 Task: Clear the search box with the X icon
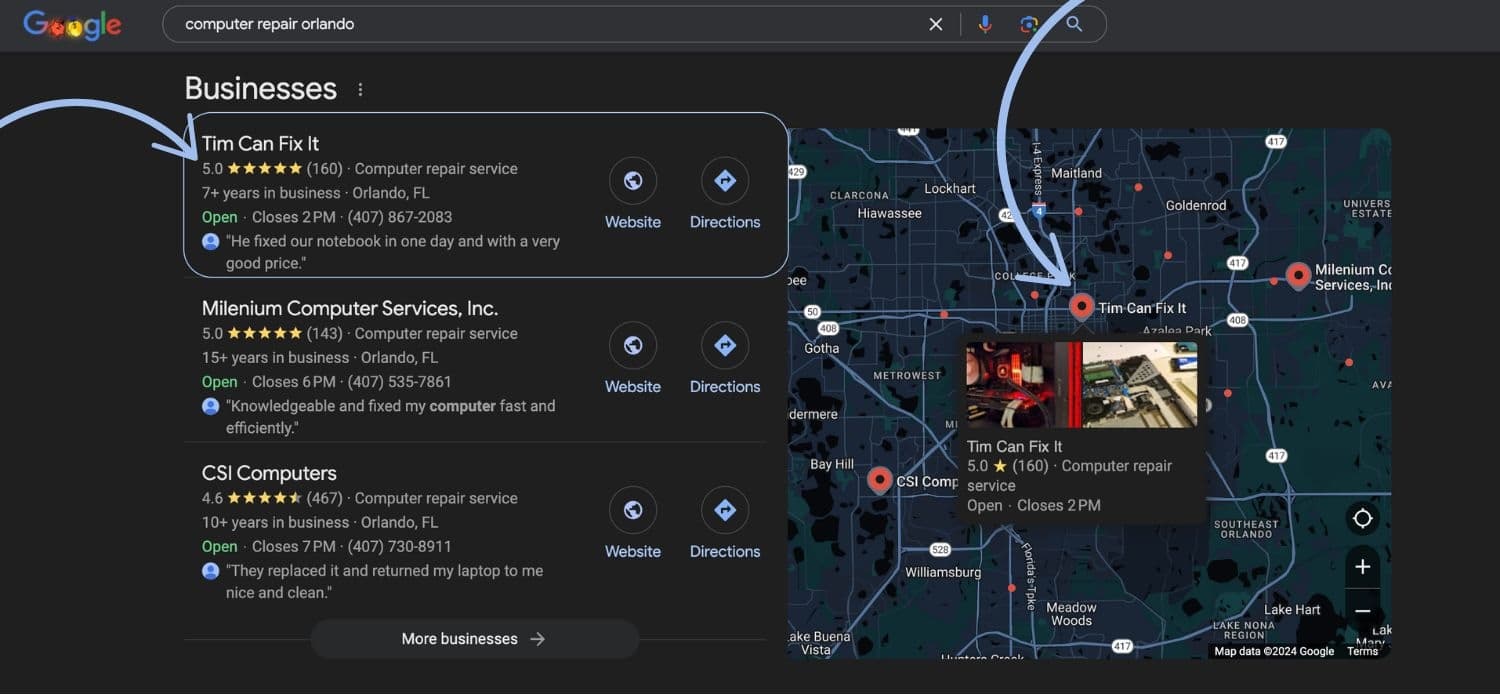click(x=935, y=23)
